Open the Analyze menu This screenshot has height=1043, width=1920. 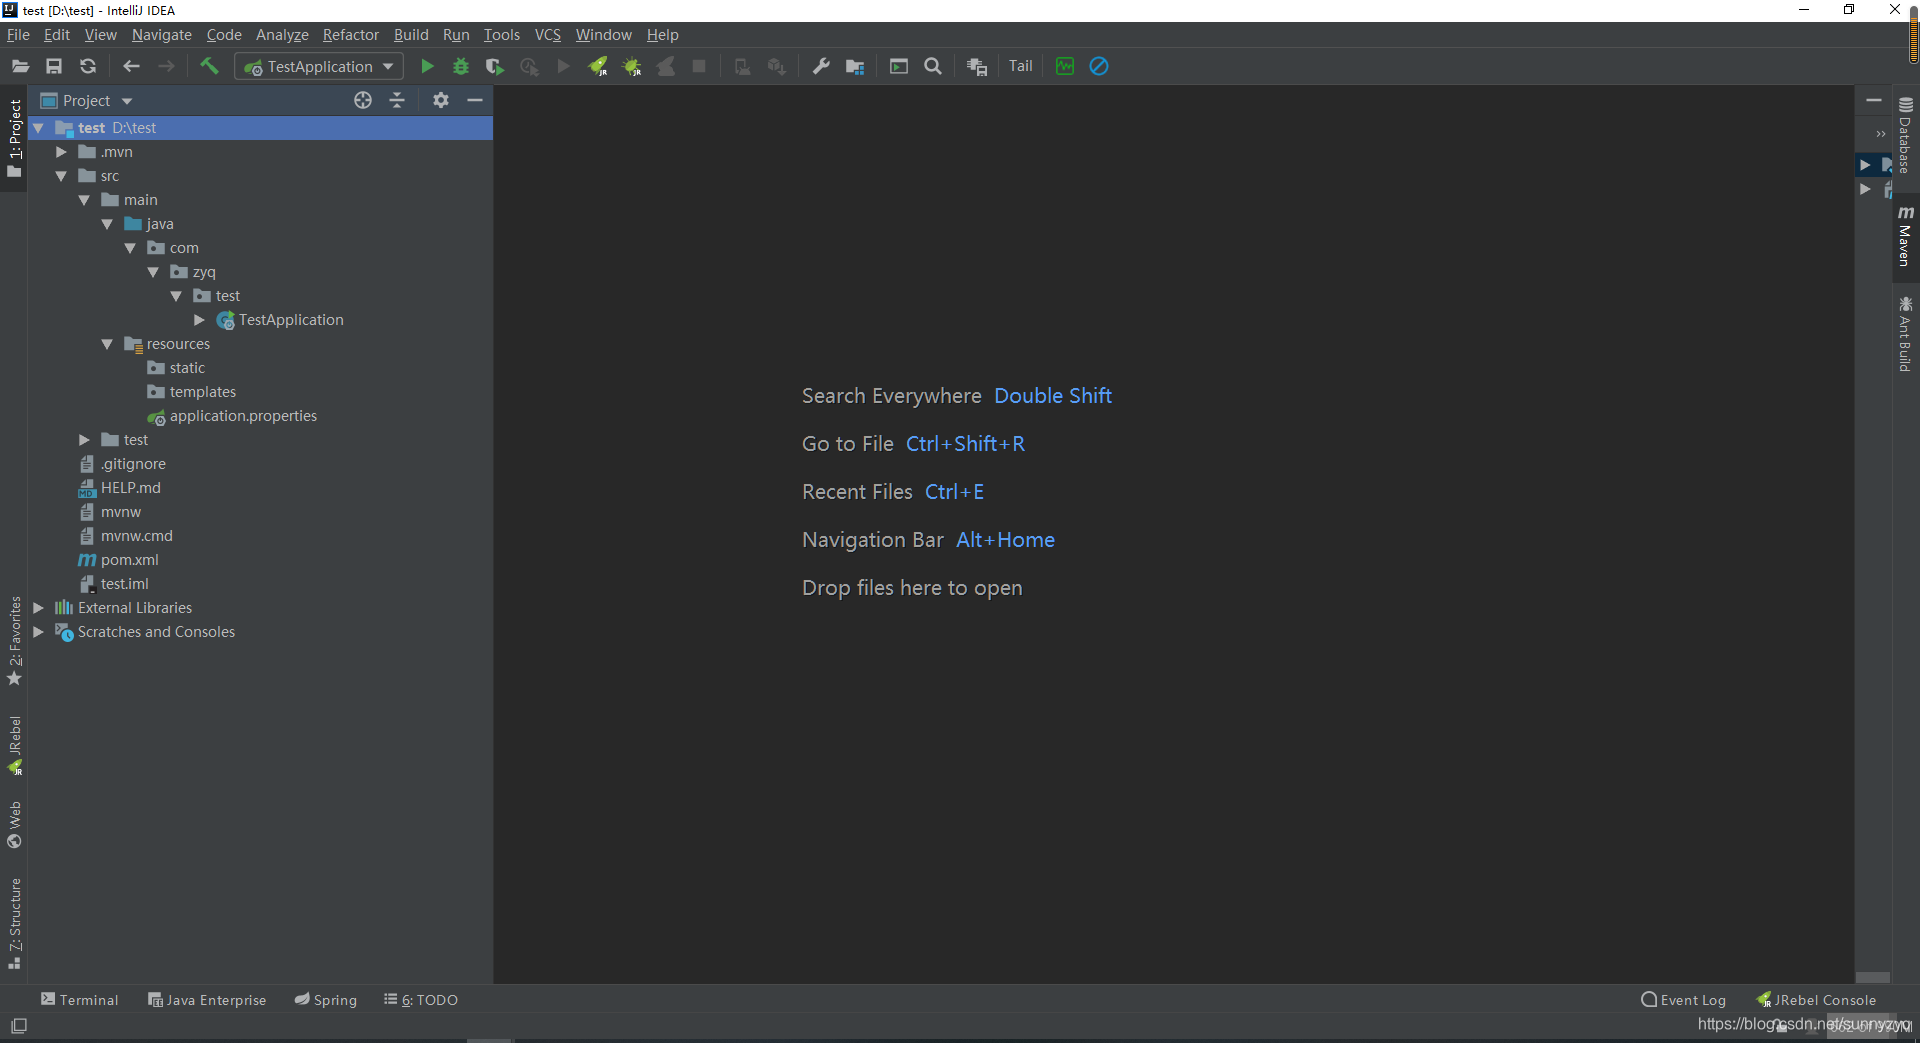click(282, 34)
